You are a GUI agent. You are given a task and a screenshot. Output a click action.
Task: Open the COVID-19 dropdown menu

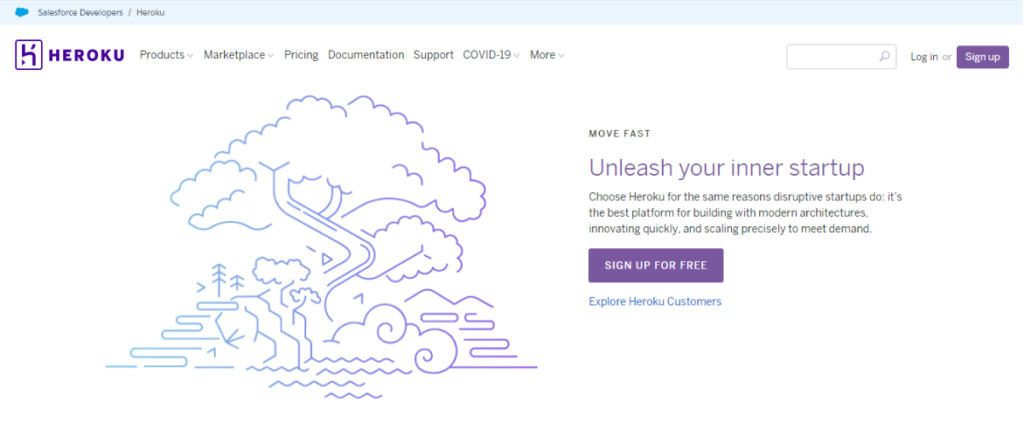point(491,55)
